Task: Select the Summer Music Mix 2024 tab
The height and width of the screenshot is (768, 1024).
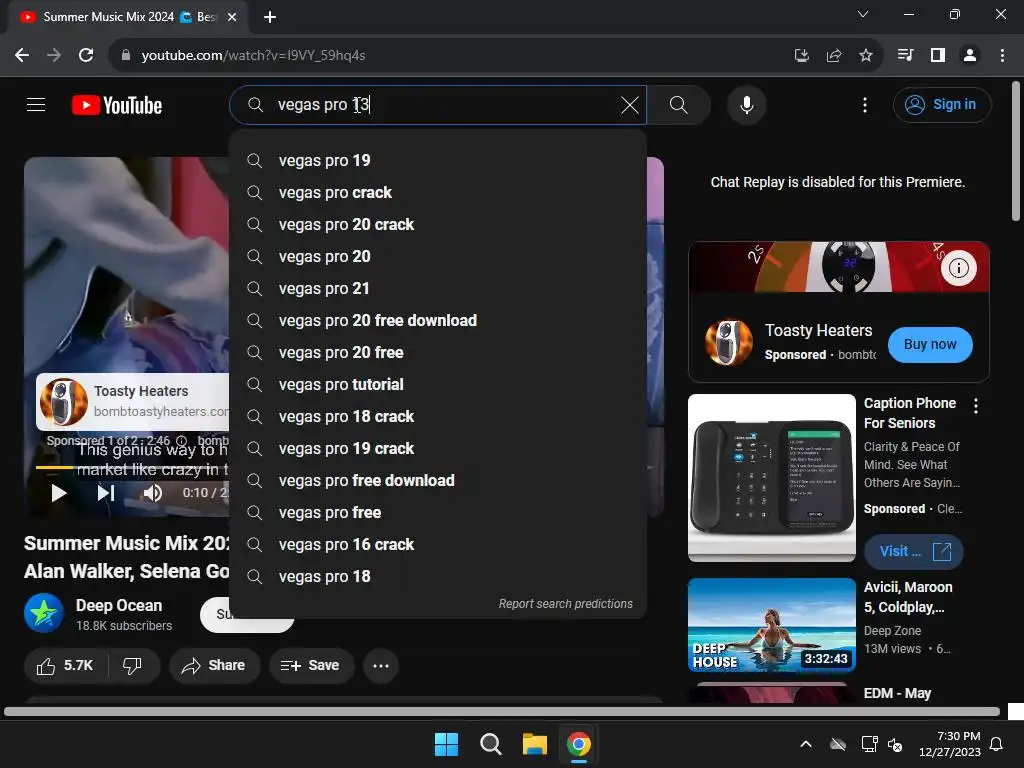Action: click(128, 17)
